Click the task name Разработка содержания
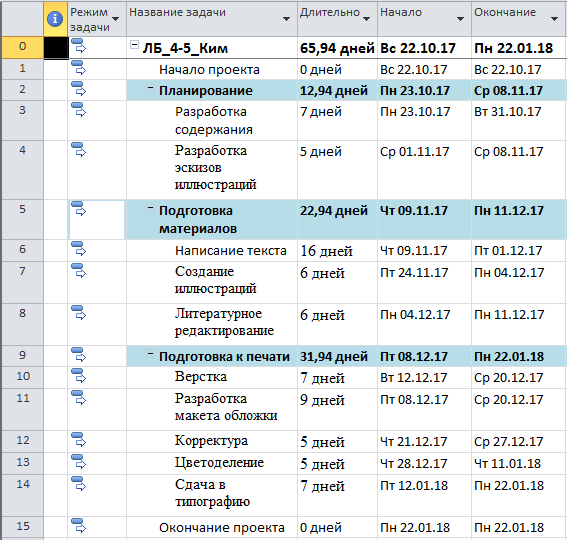This screenshot has height=540, width=567. tap(214, 120)
